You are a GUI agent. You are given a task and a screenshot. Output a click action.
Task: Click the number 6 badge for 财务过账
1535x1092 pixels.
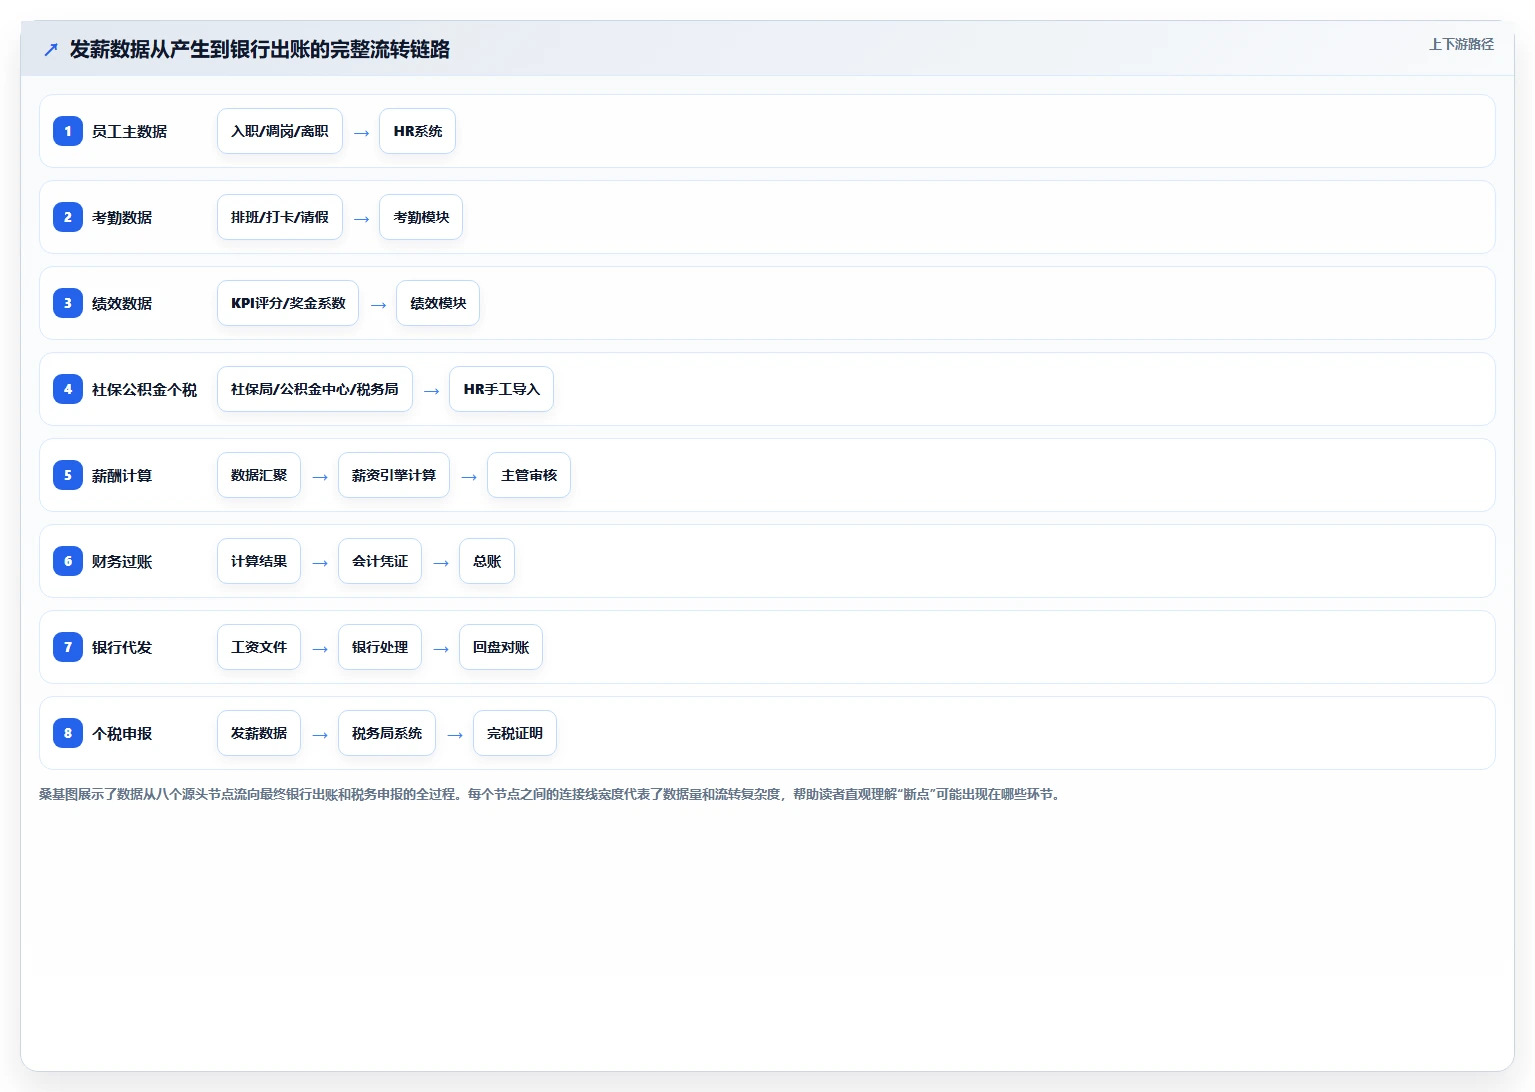point(68,561)
